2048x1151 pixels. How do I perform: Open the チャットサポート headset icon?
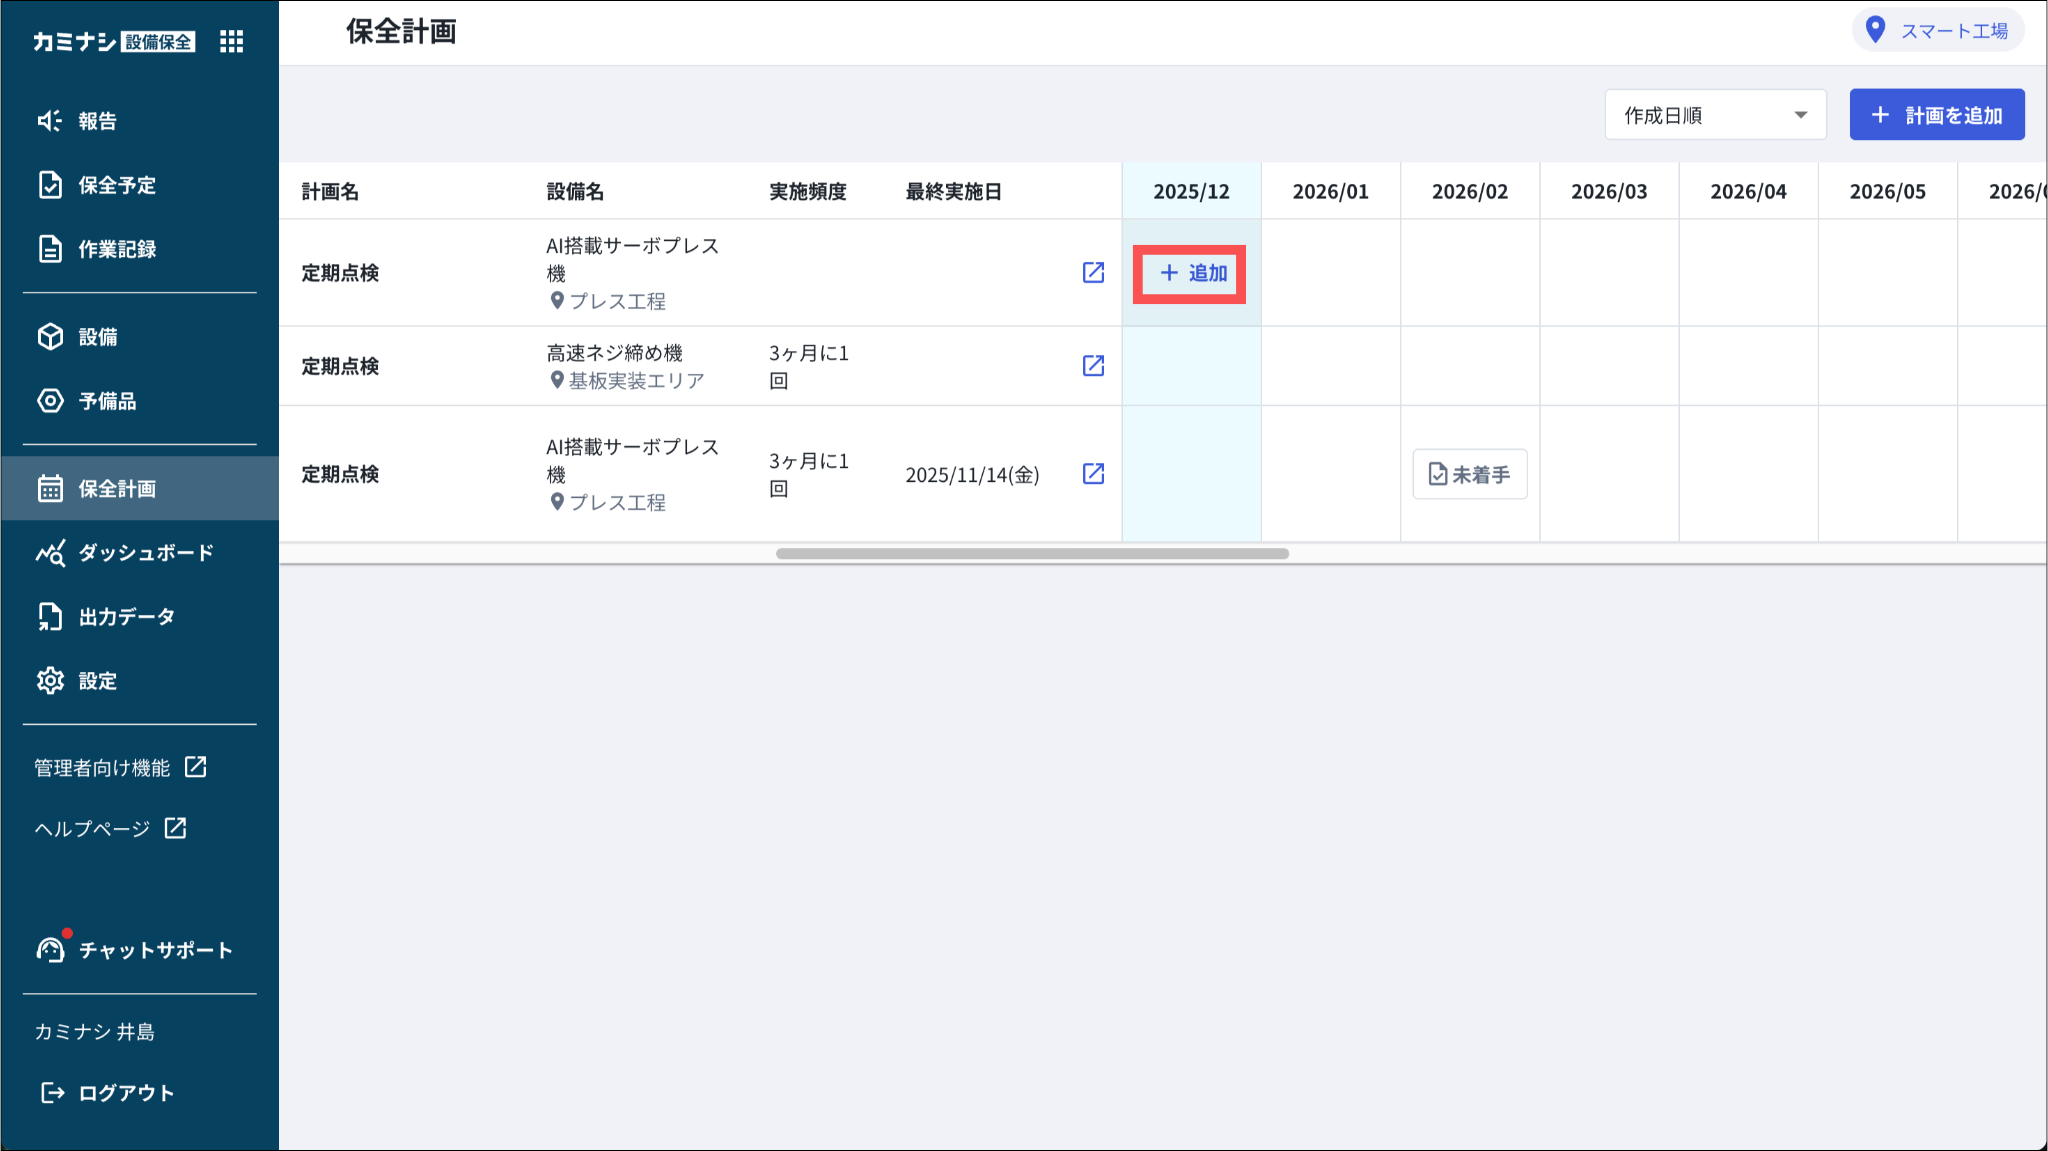click(x=50, y=949)
